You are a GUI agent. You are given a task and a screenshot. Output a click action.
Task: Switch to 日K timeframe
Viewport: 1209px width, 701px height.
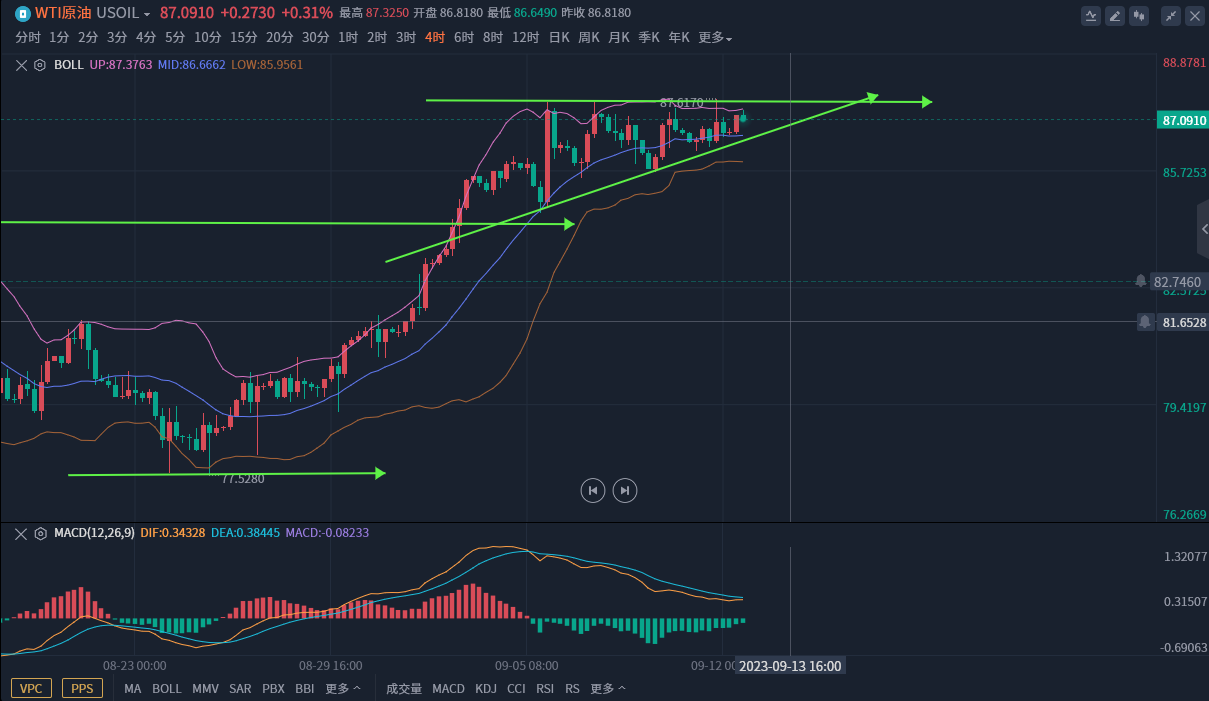point(559,37)
